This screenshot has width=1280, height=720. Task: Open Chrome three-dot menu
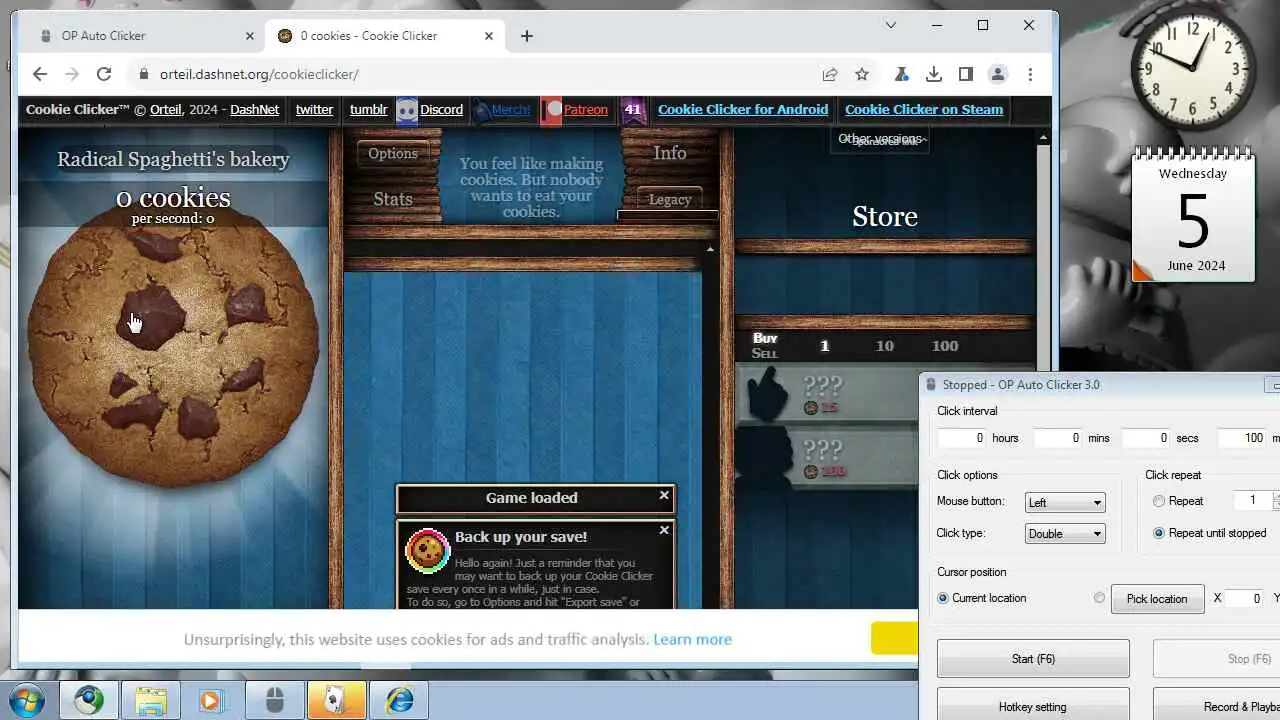[x=1030, y=74]
